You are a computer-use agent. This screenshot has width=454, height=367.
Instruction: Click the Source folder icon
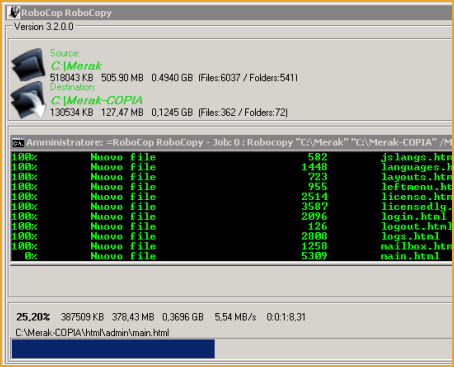click(x=28, y=65)
